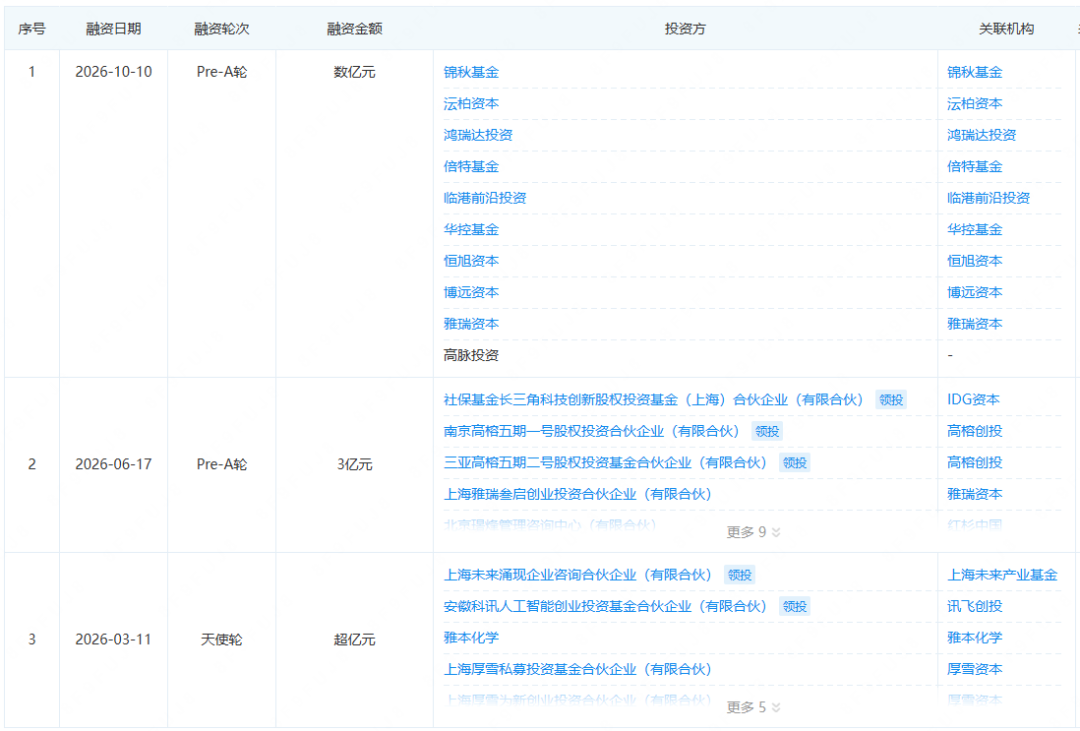The width and height of the screenshot is (1080, 731).
Task: Click 领投 tag beside 安徽科讯人工智能
Action: click(794, 606)
